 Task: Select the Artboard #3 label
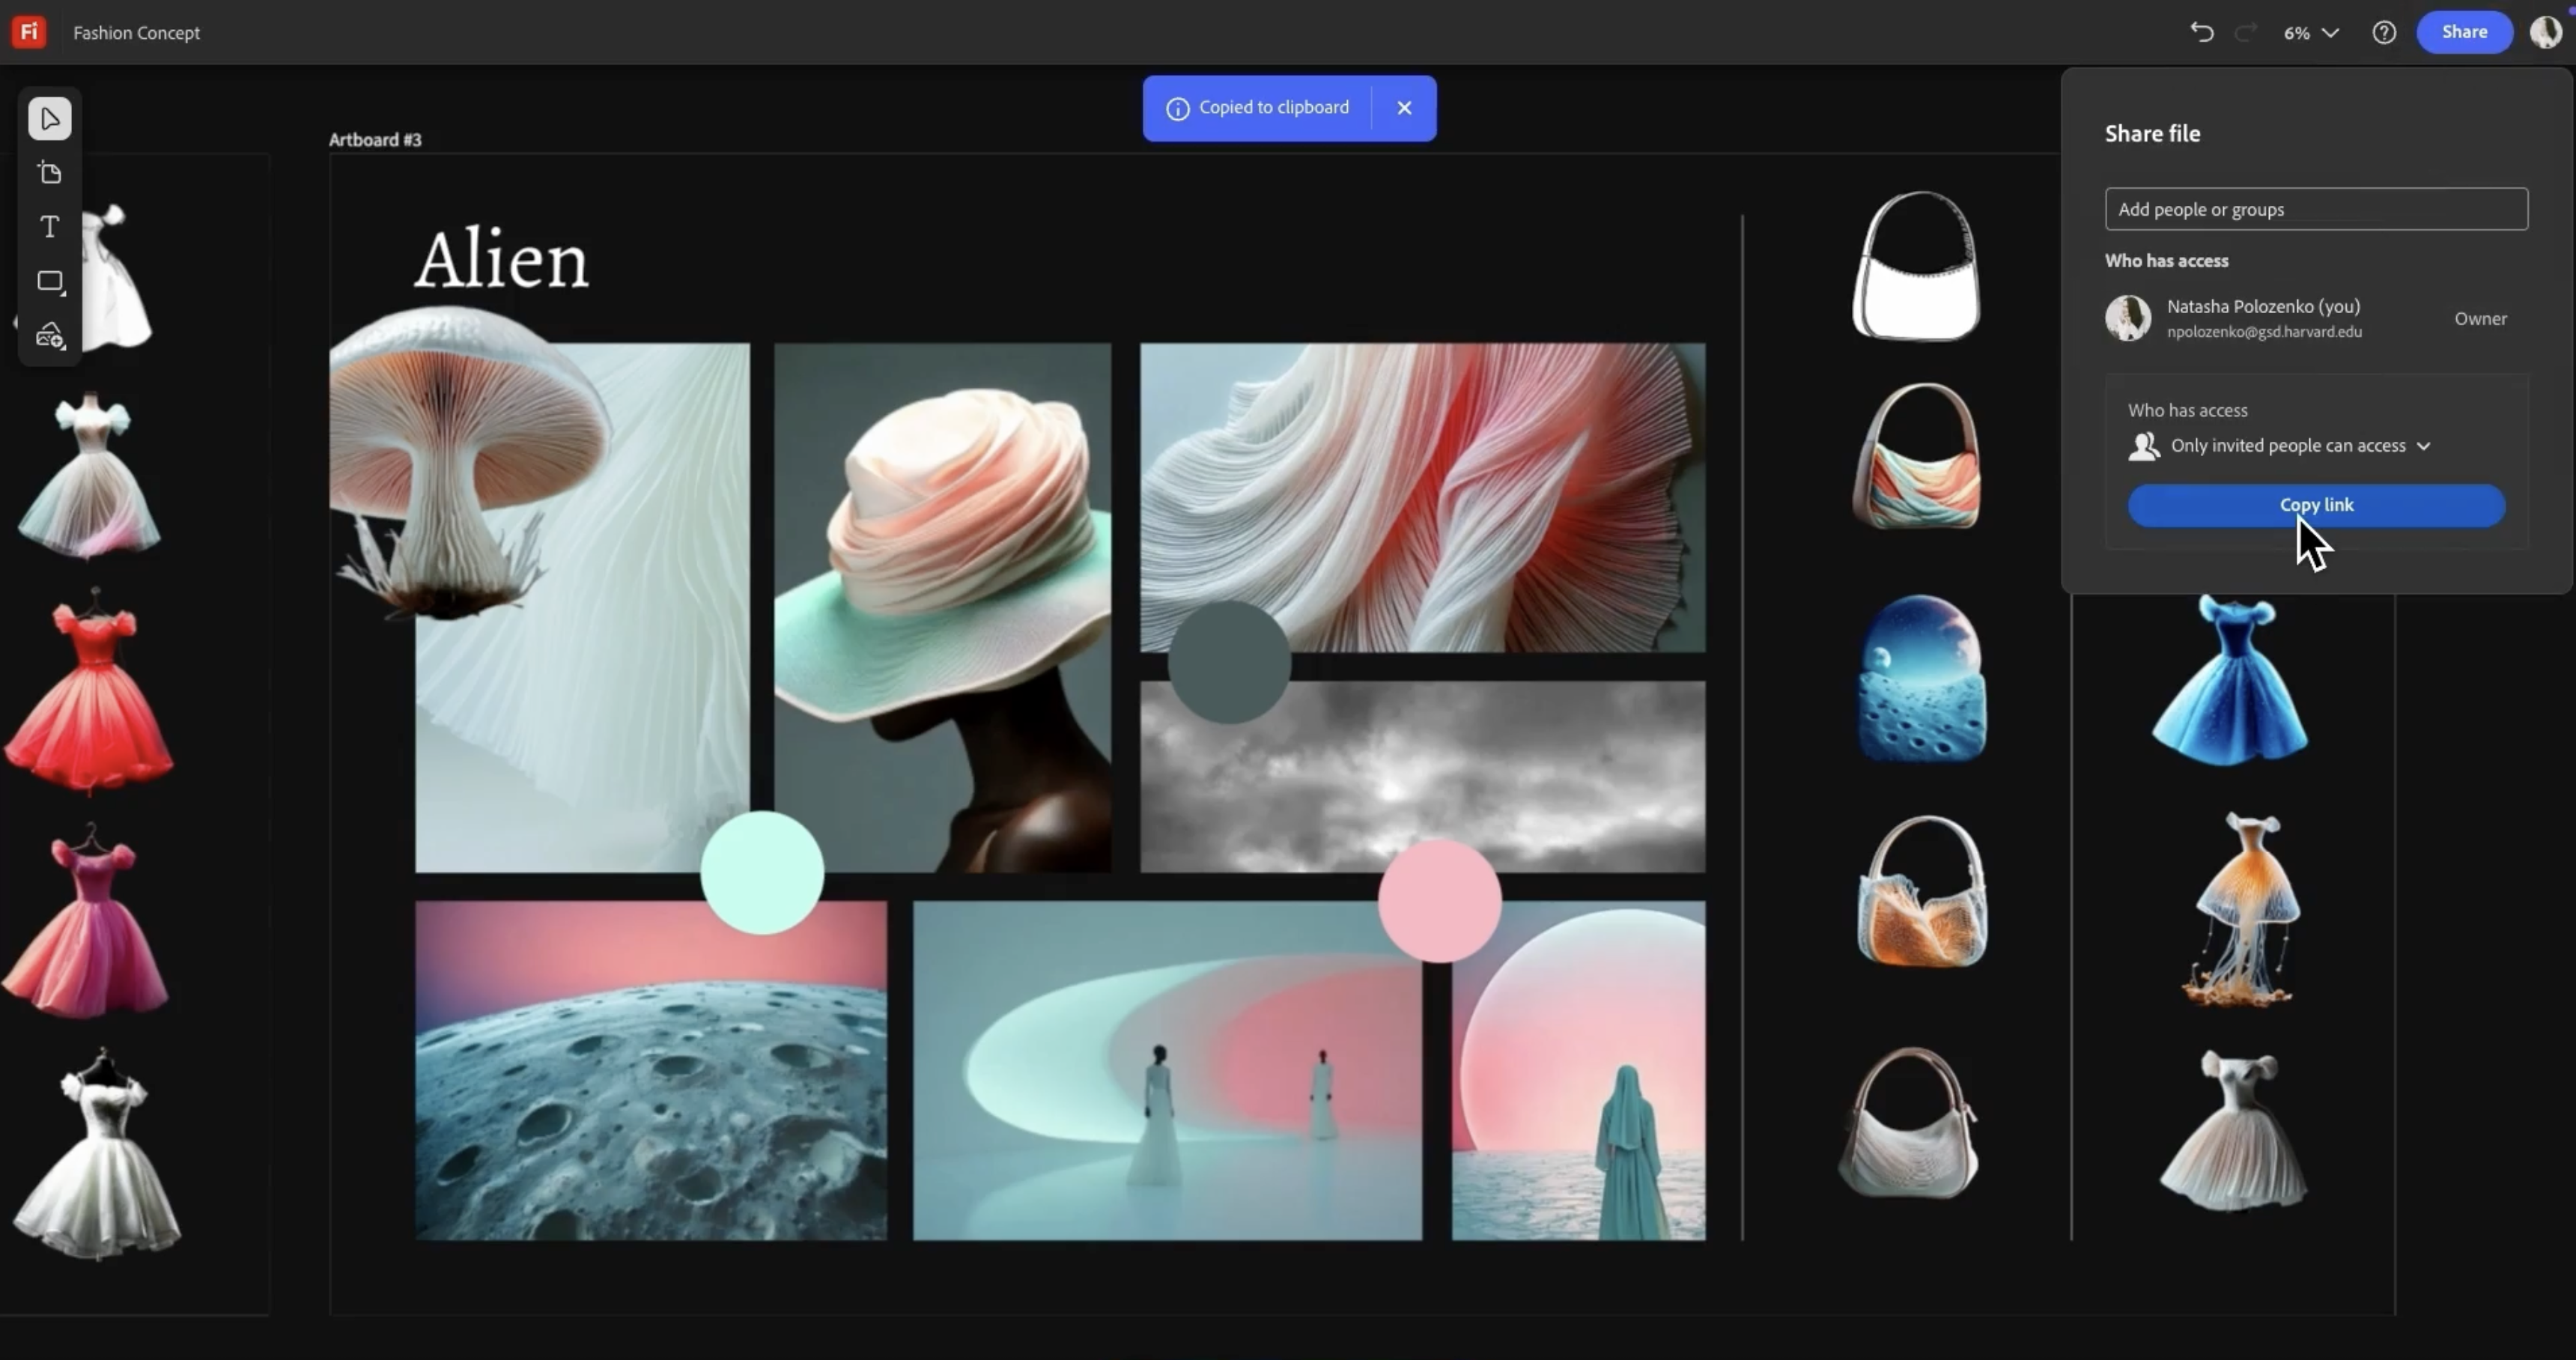[x=375, y=140]
